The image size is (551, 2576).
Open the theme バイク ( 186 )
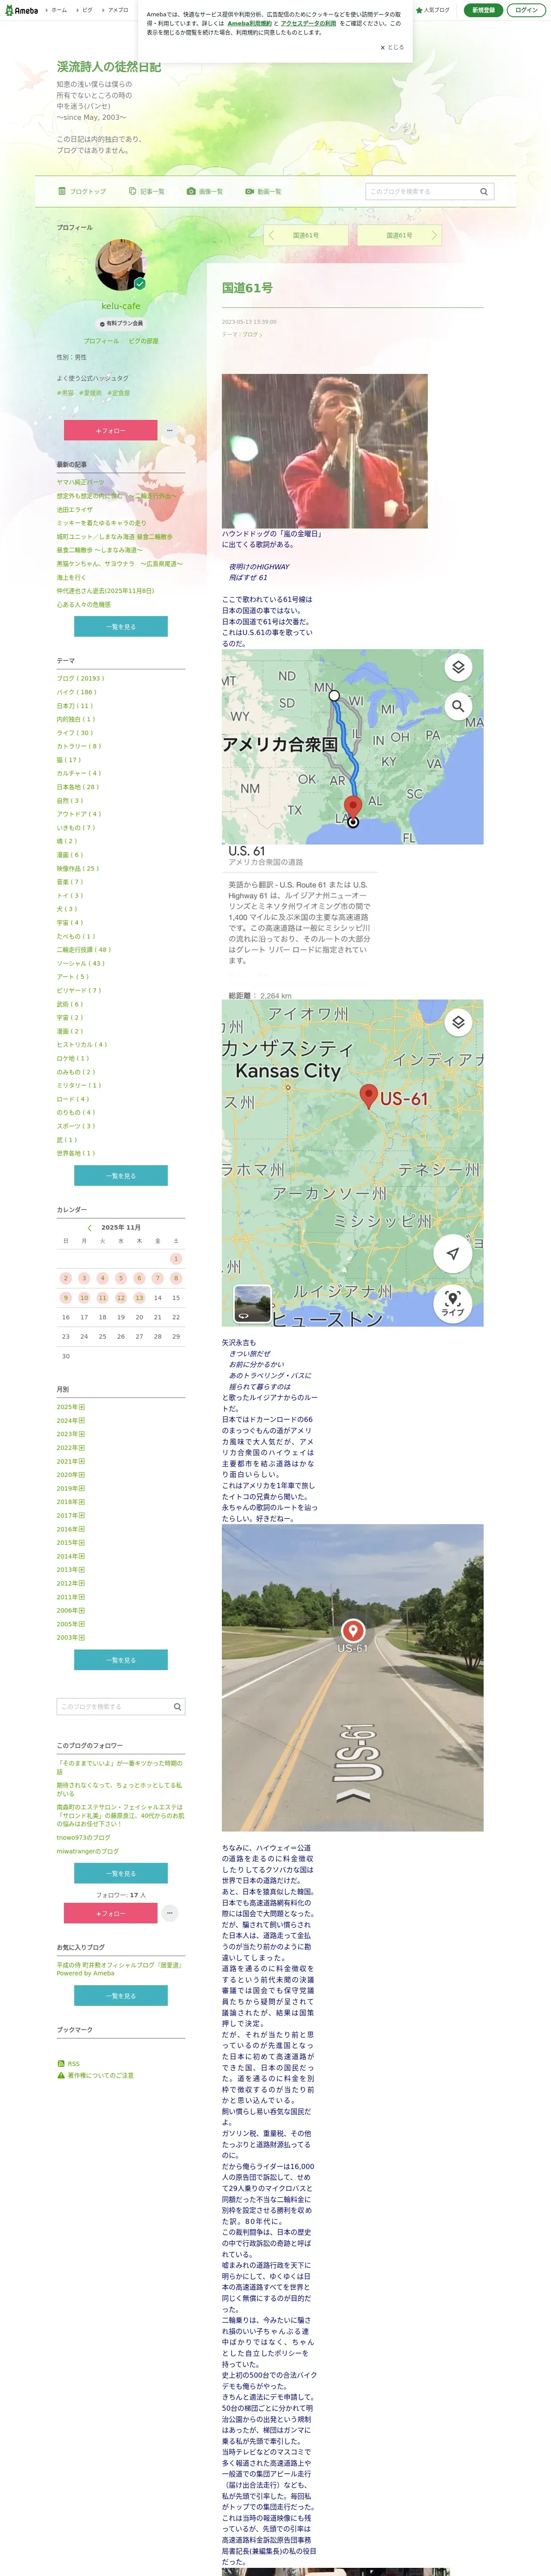(x=76, y=692)
